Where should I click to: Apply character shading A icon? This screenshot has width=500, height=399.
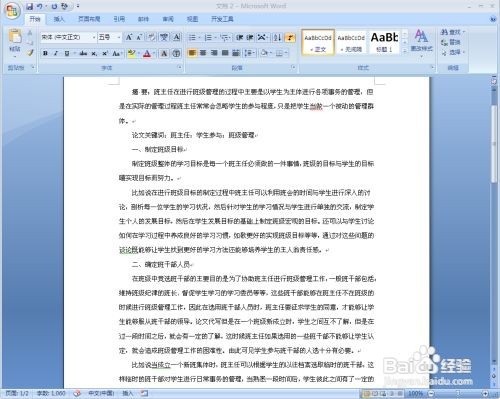click(x=164, y=53)
